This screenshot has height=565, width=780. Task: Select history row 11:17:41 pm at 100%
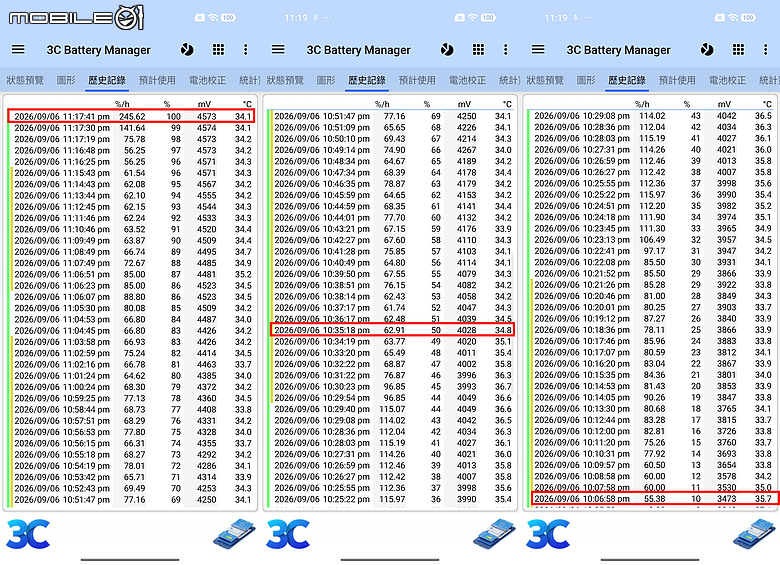tap(131, 116)
